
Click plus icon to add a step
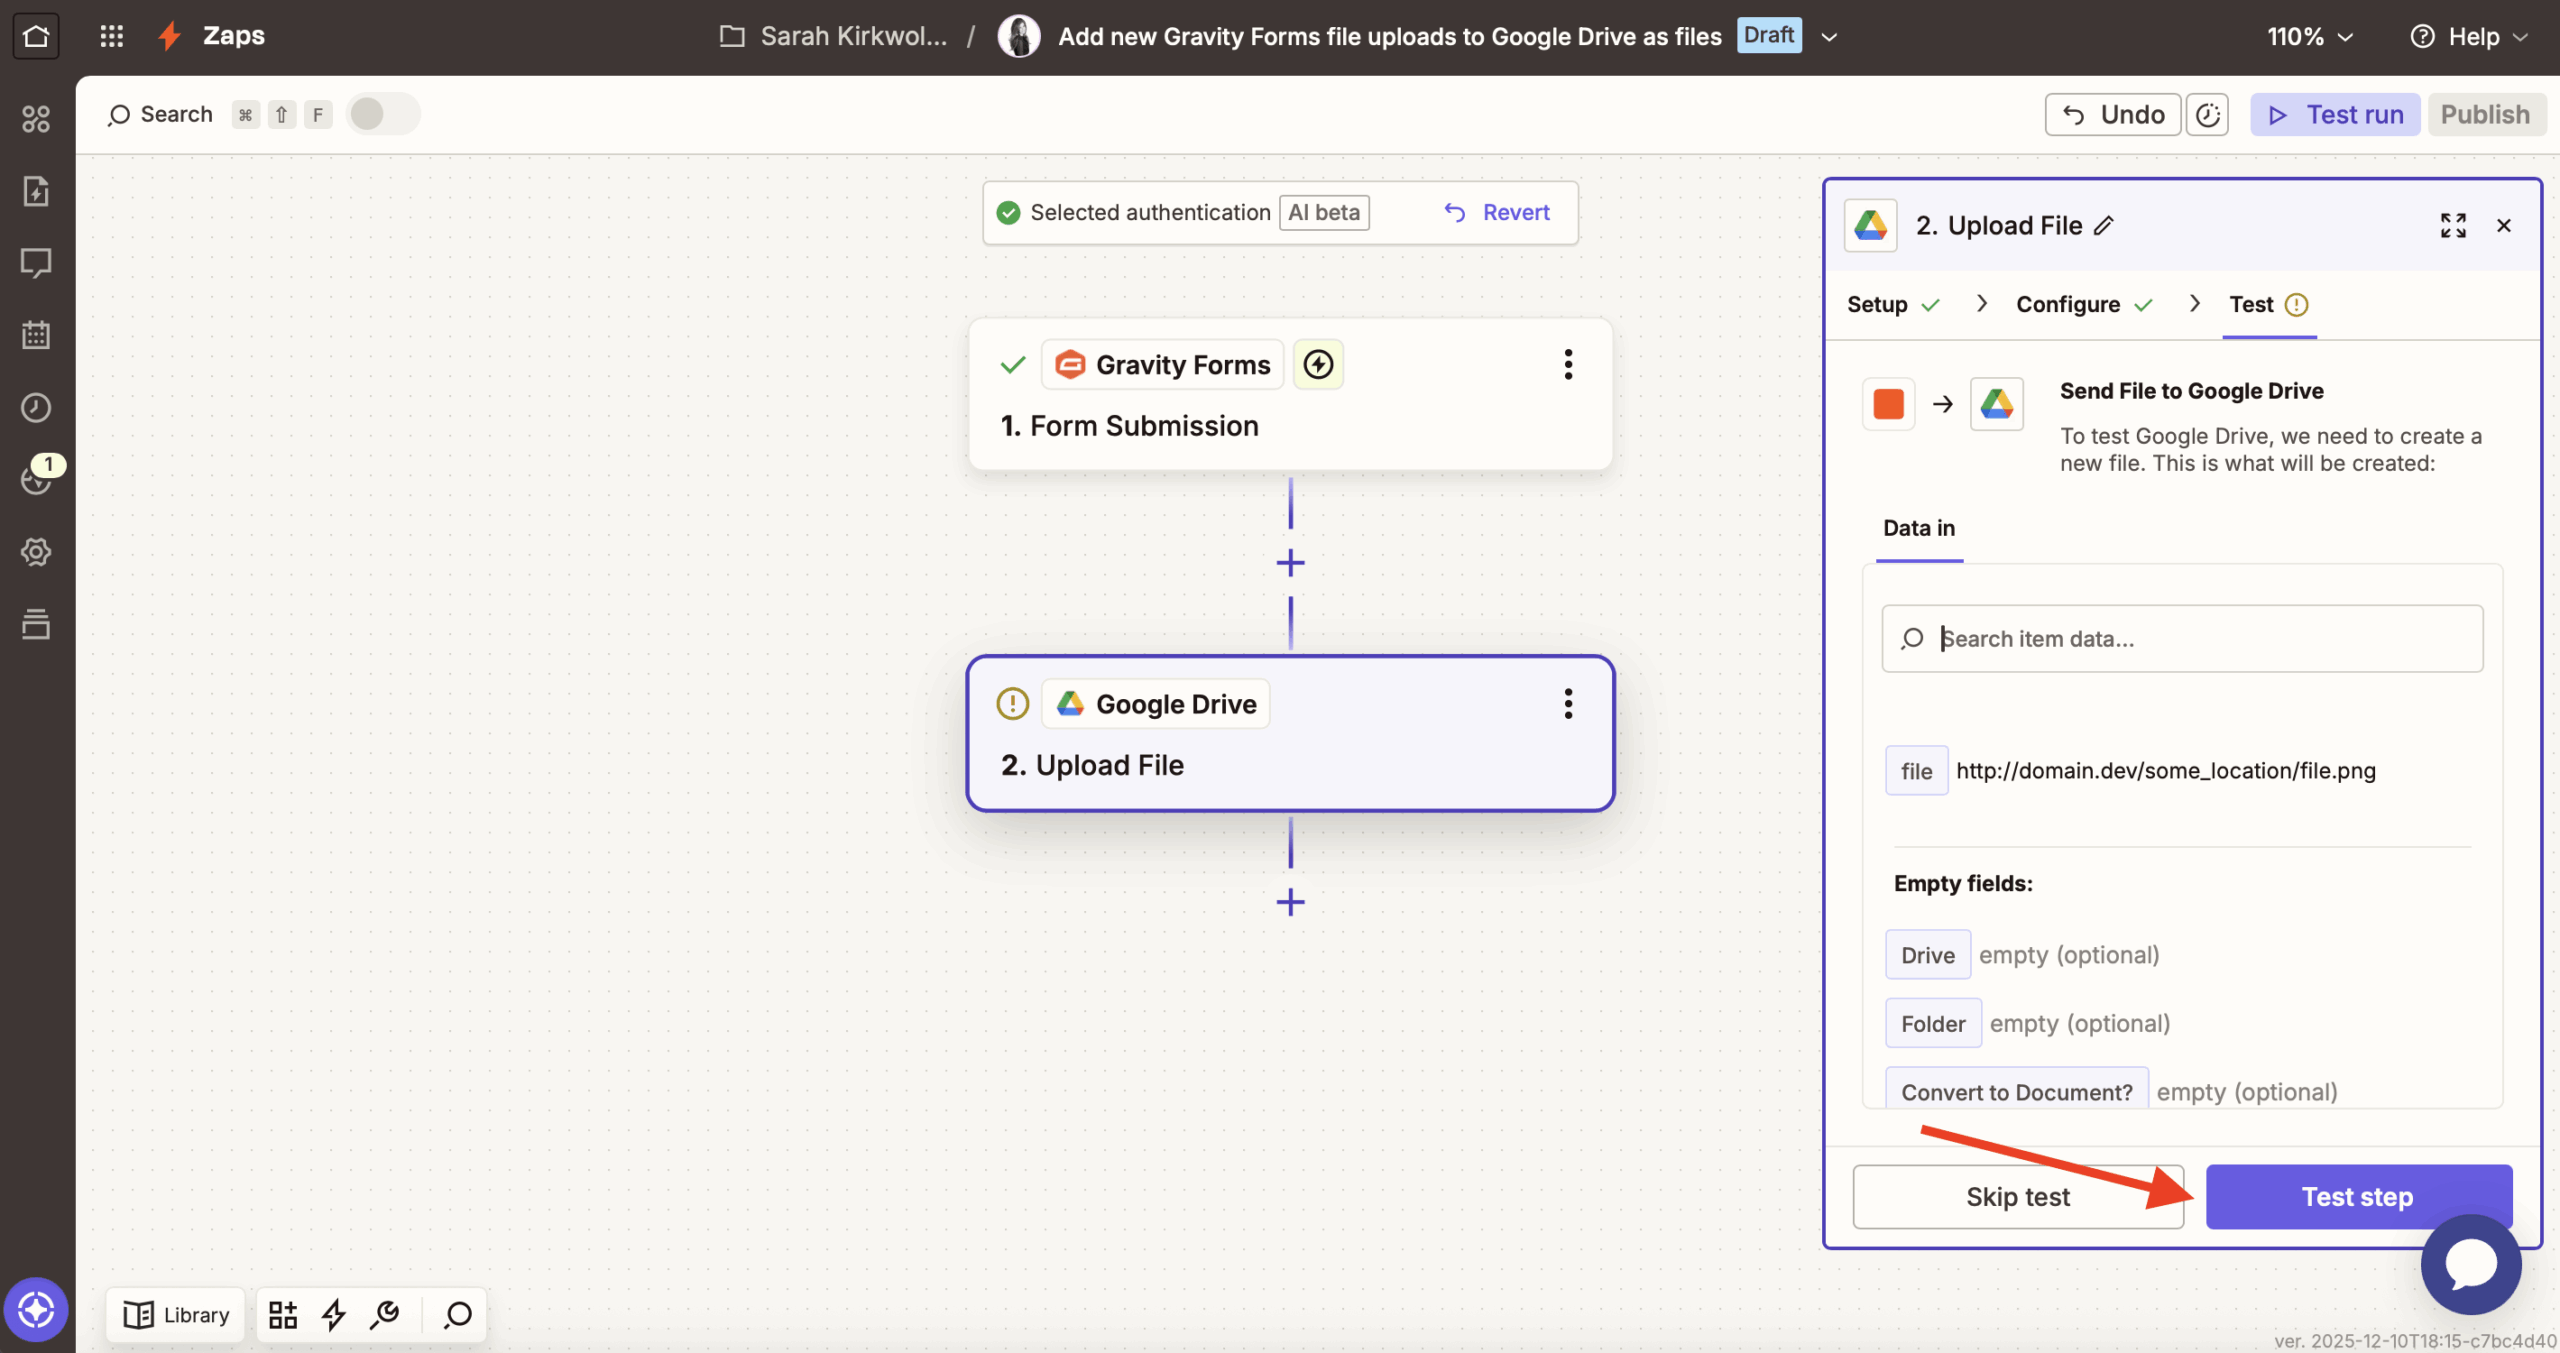point(1289,562)
